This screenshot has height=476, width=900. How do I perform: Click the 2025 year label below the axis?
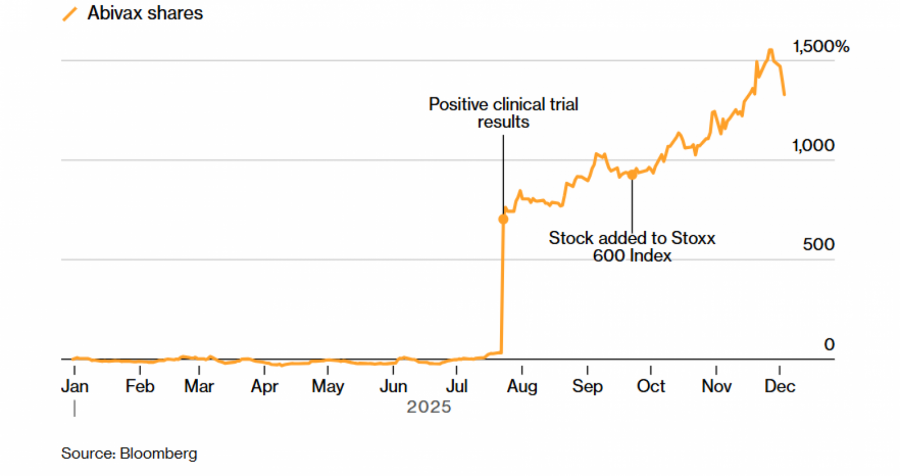coord(428,408)
